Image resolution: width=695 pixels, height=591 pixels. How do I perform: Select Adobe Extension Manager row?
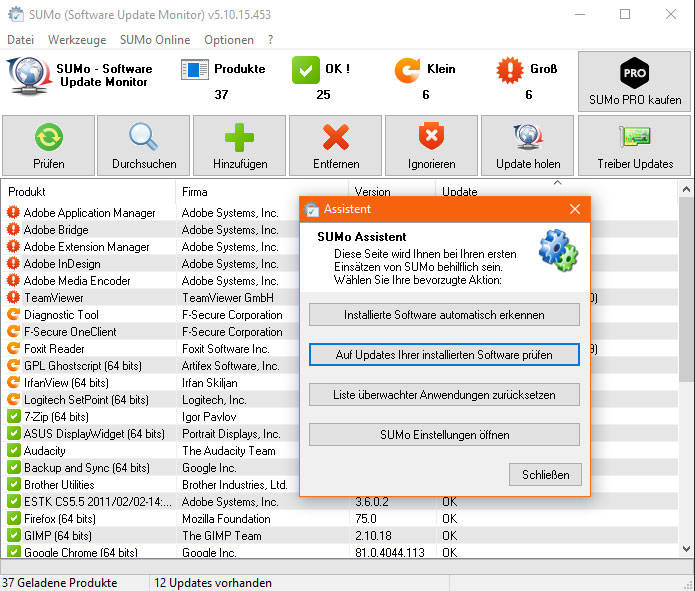point(151,247)
